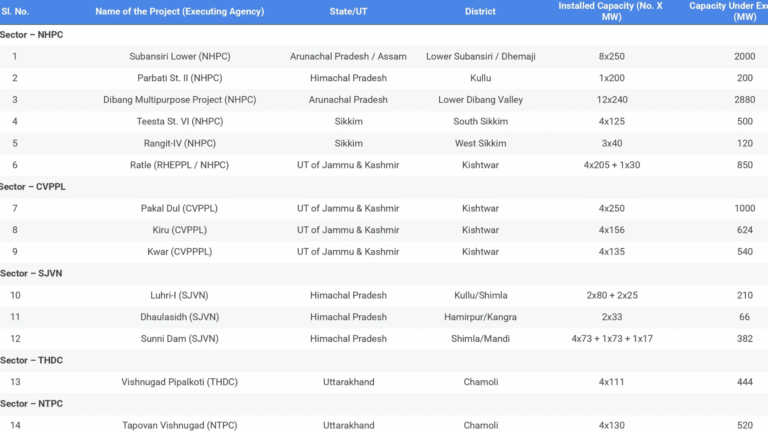Click 'Kwar (CVPPPL)' project name
768x432 pixels.
tap(180, 251)
